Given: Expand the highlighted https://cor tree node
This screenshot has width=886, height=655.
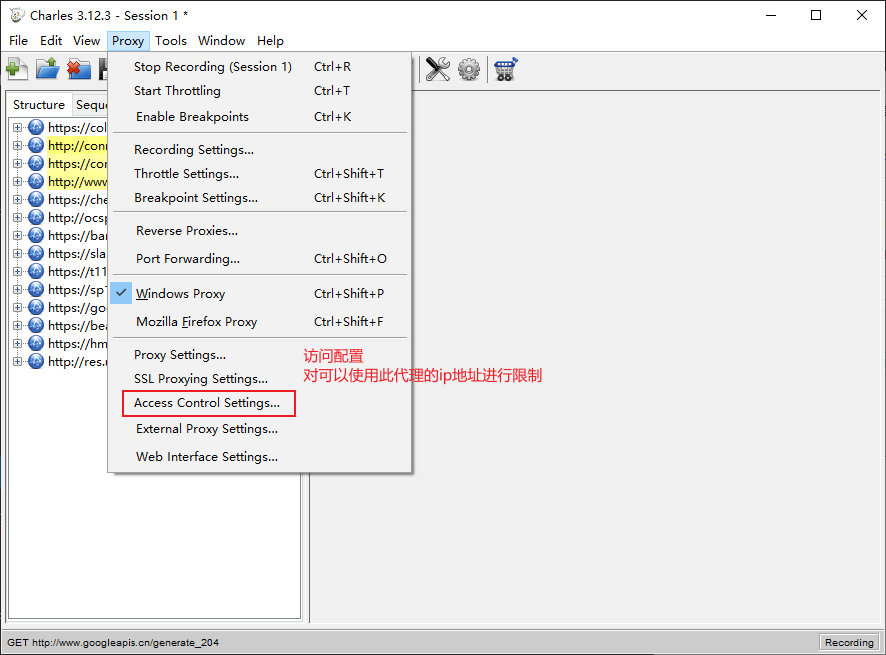Looking at the screenshot, I should (x=18, y=164).
